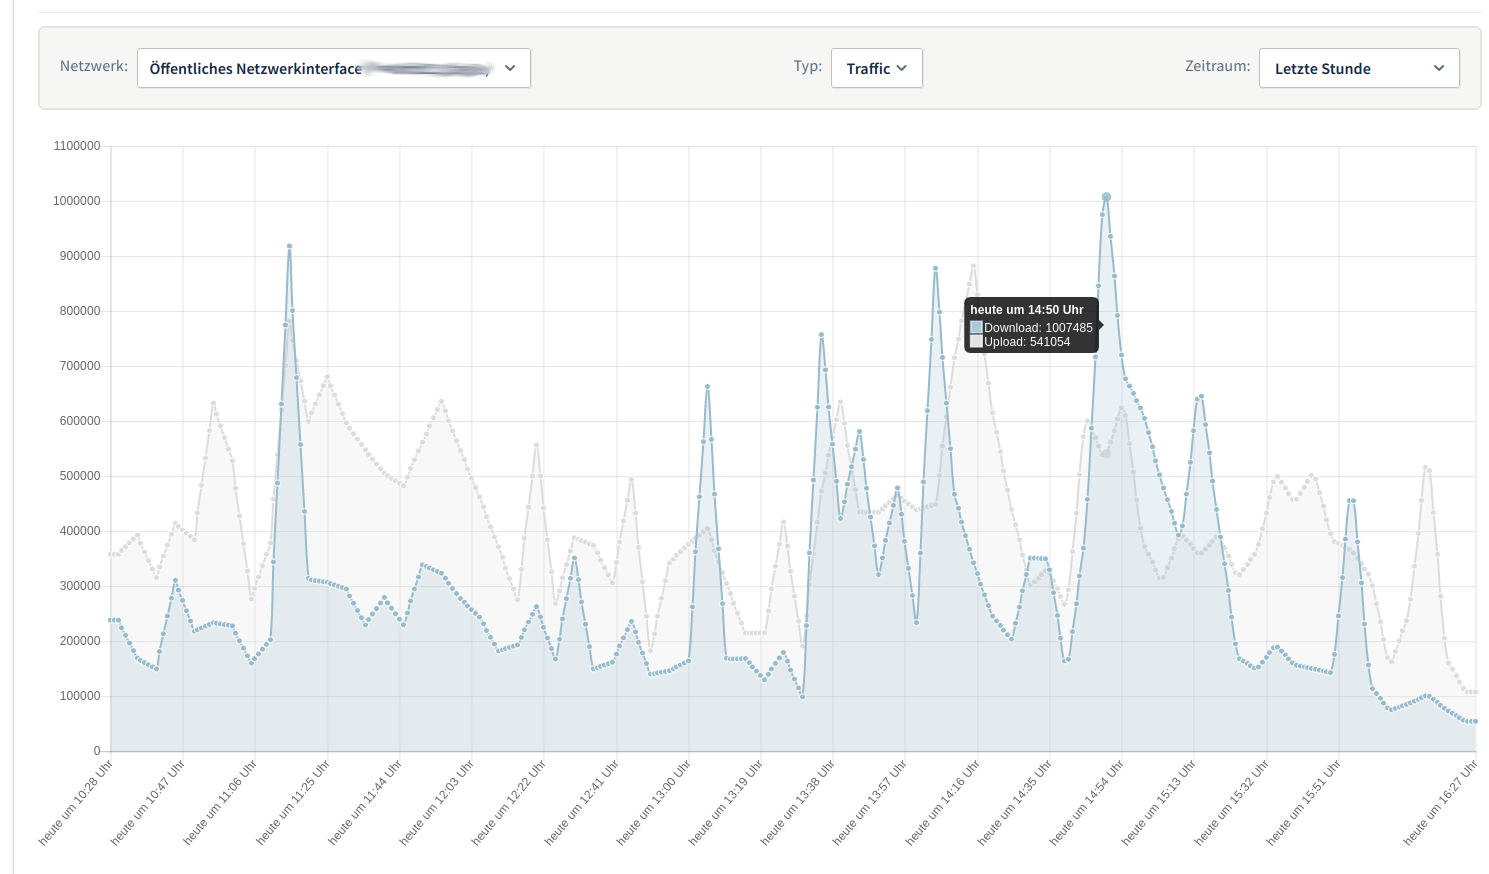The height and width of the screenshot is (874, 1489).
Task: Select the highlighted grey upload point at 14:50
Action: [1106, 453]
